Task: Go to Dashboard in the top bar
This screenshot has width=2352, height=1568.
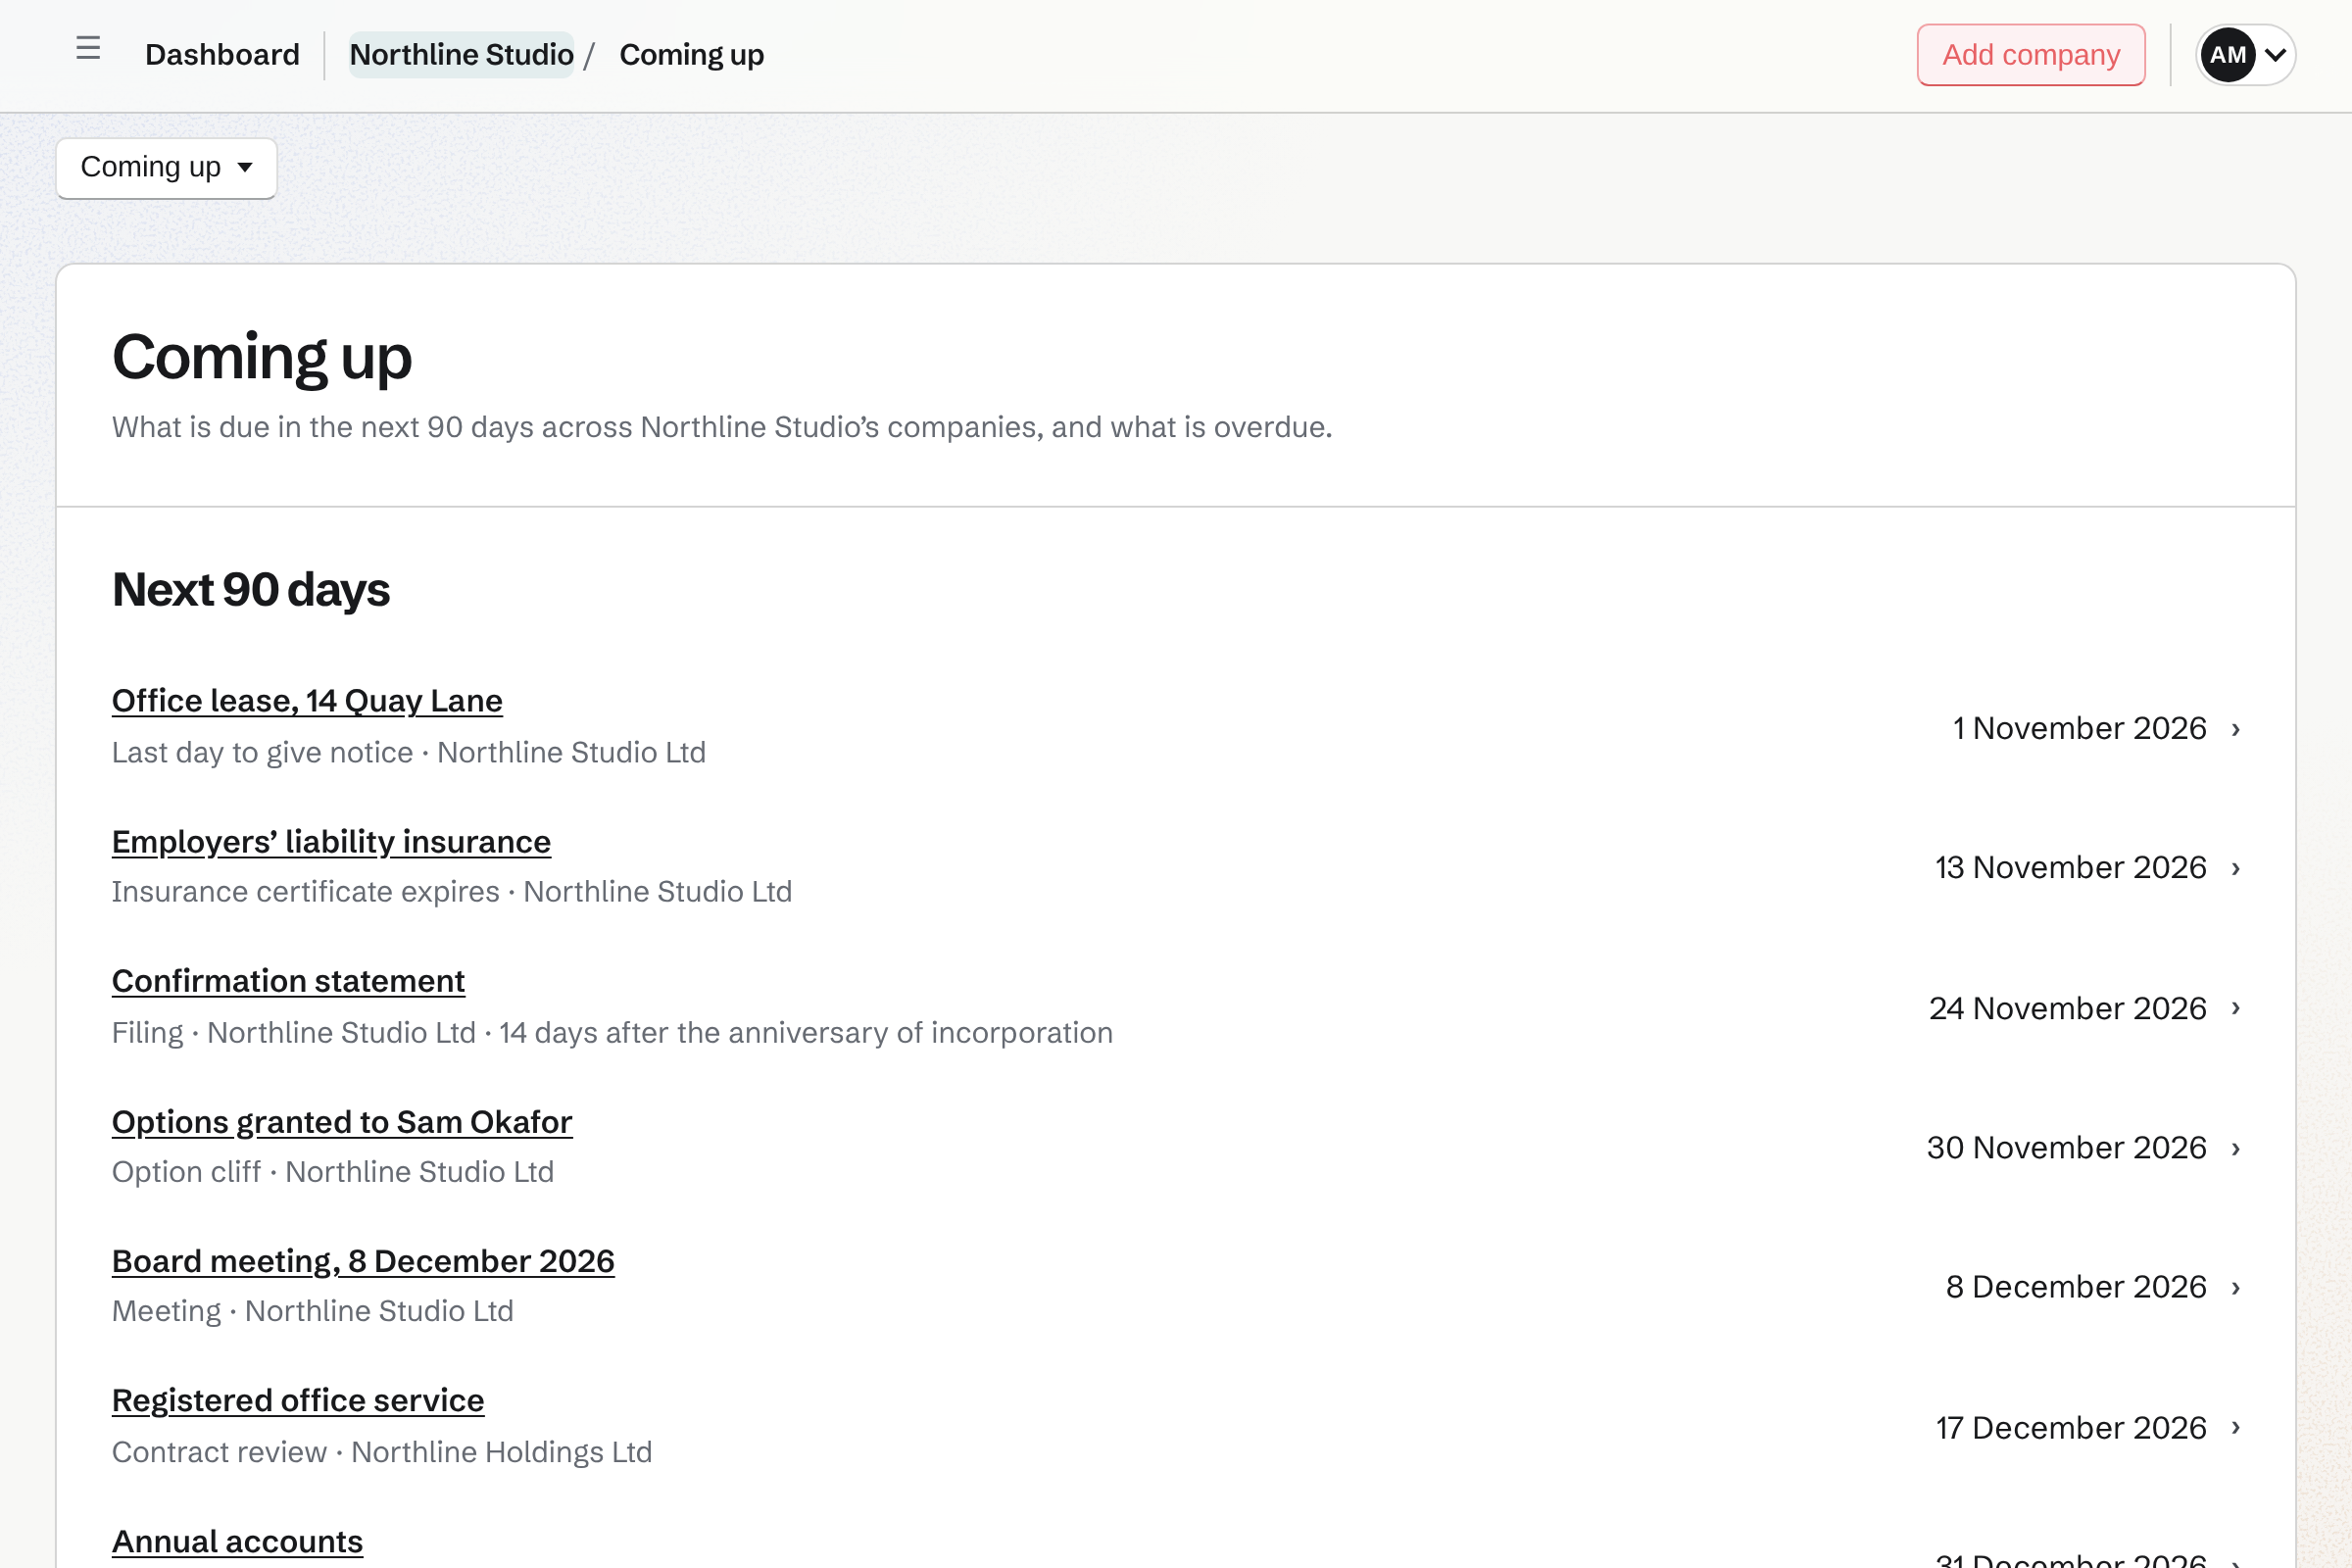Action: 222,55
